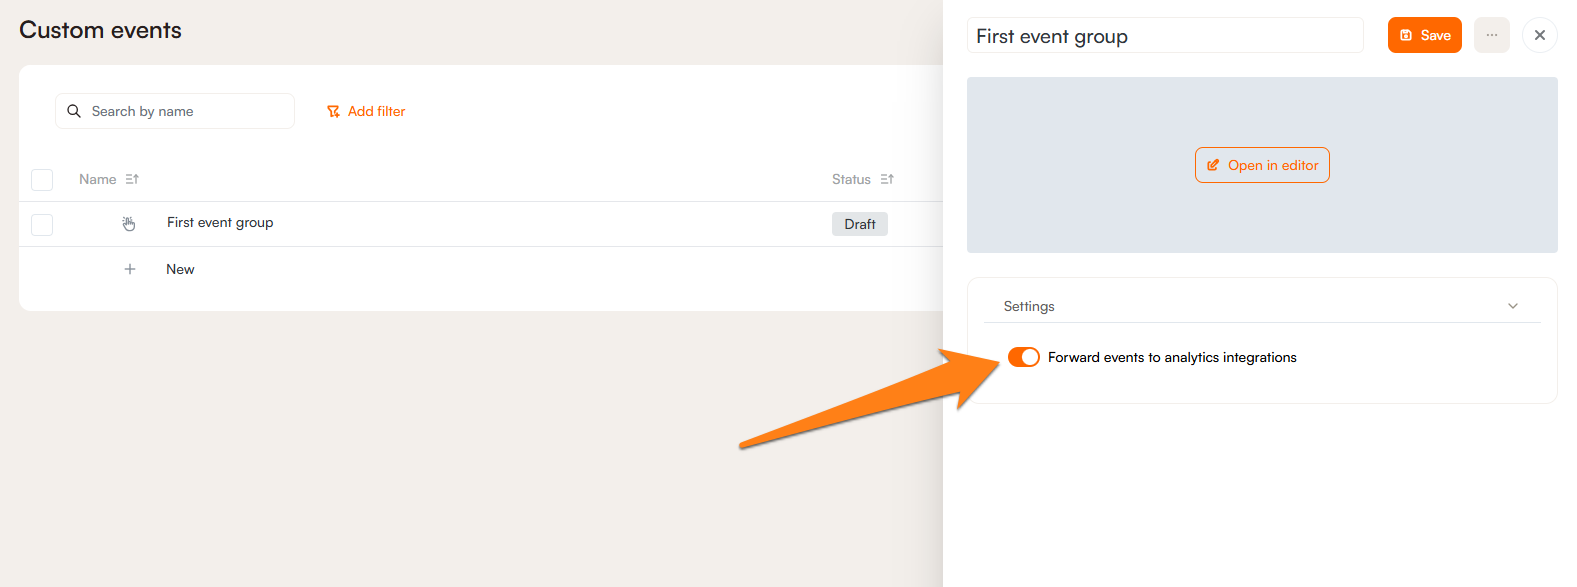Click the Settings section header label
Screen dimensions: 1577x587
tap(1029, 306)
